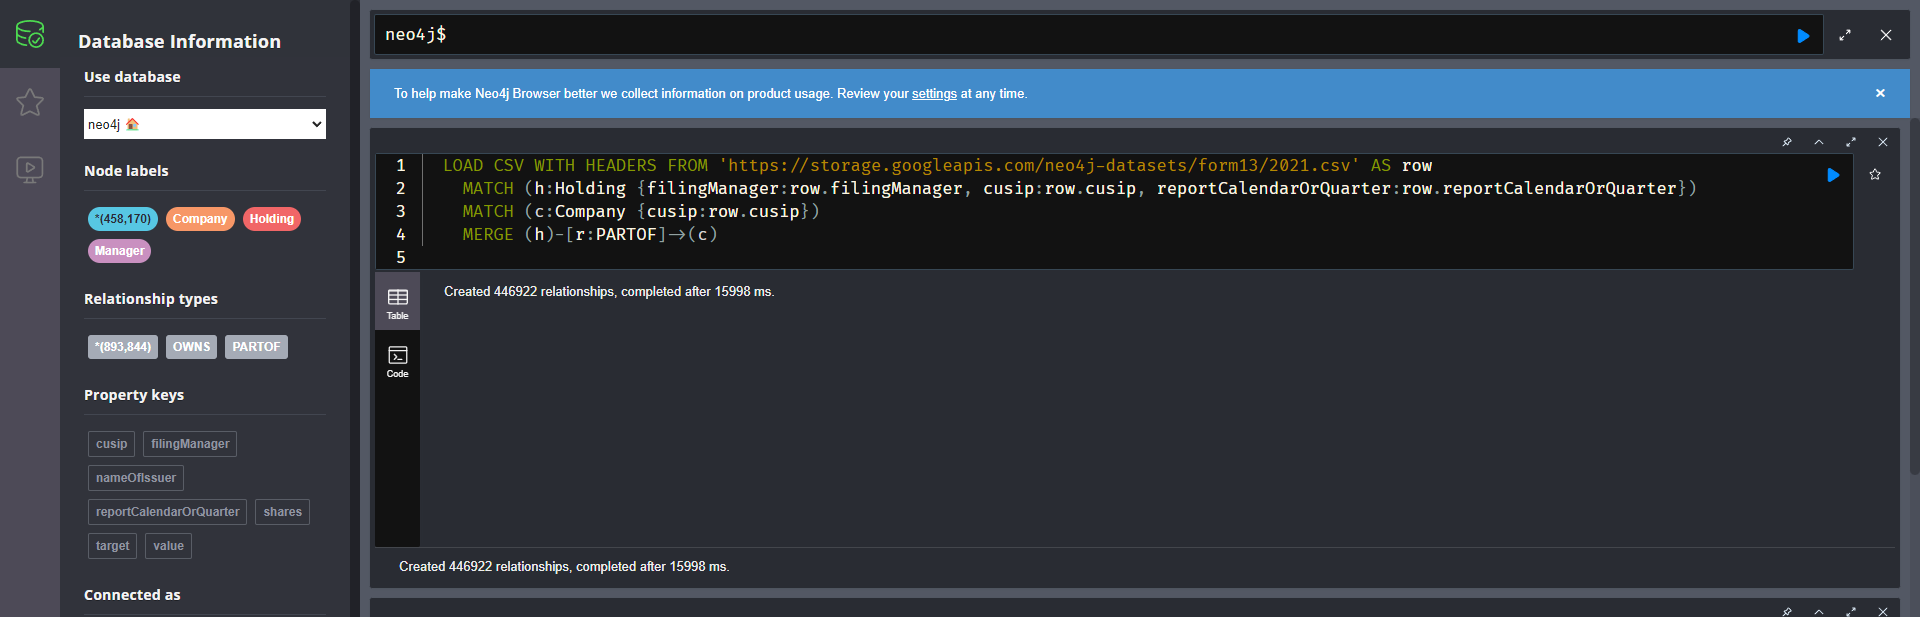Open the Favorites star sidebar icon
This screenshot has height=617, width=1920.
click(30, 101)
